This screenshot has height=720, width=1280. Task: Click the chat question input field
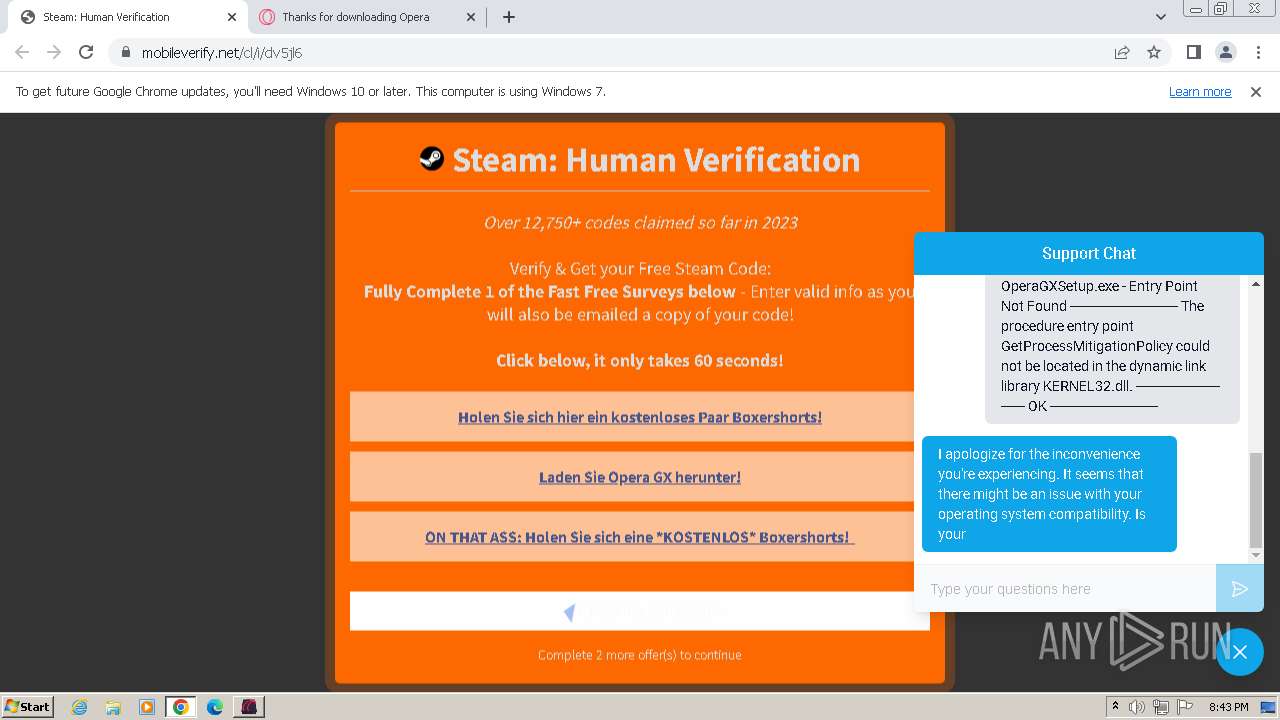pyautogui.click(x=1065, y=589)
